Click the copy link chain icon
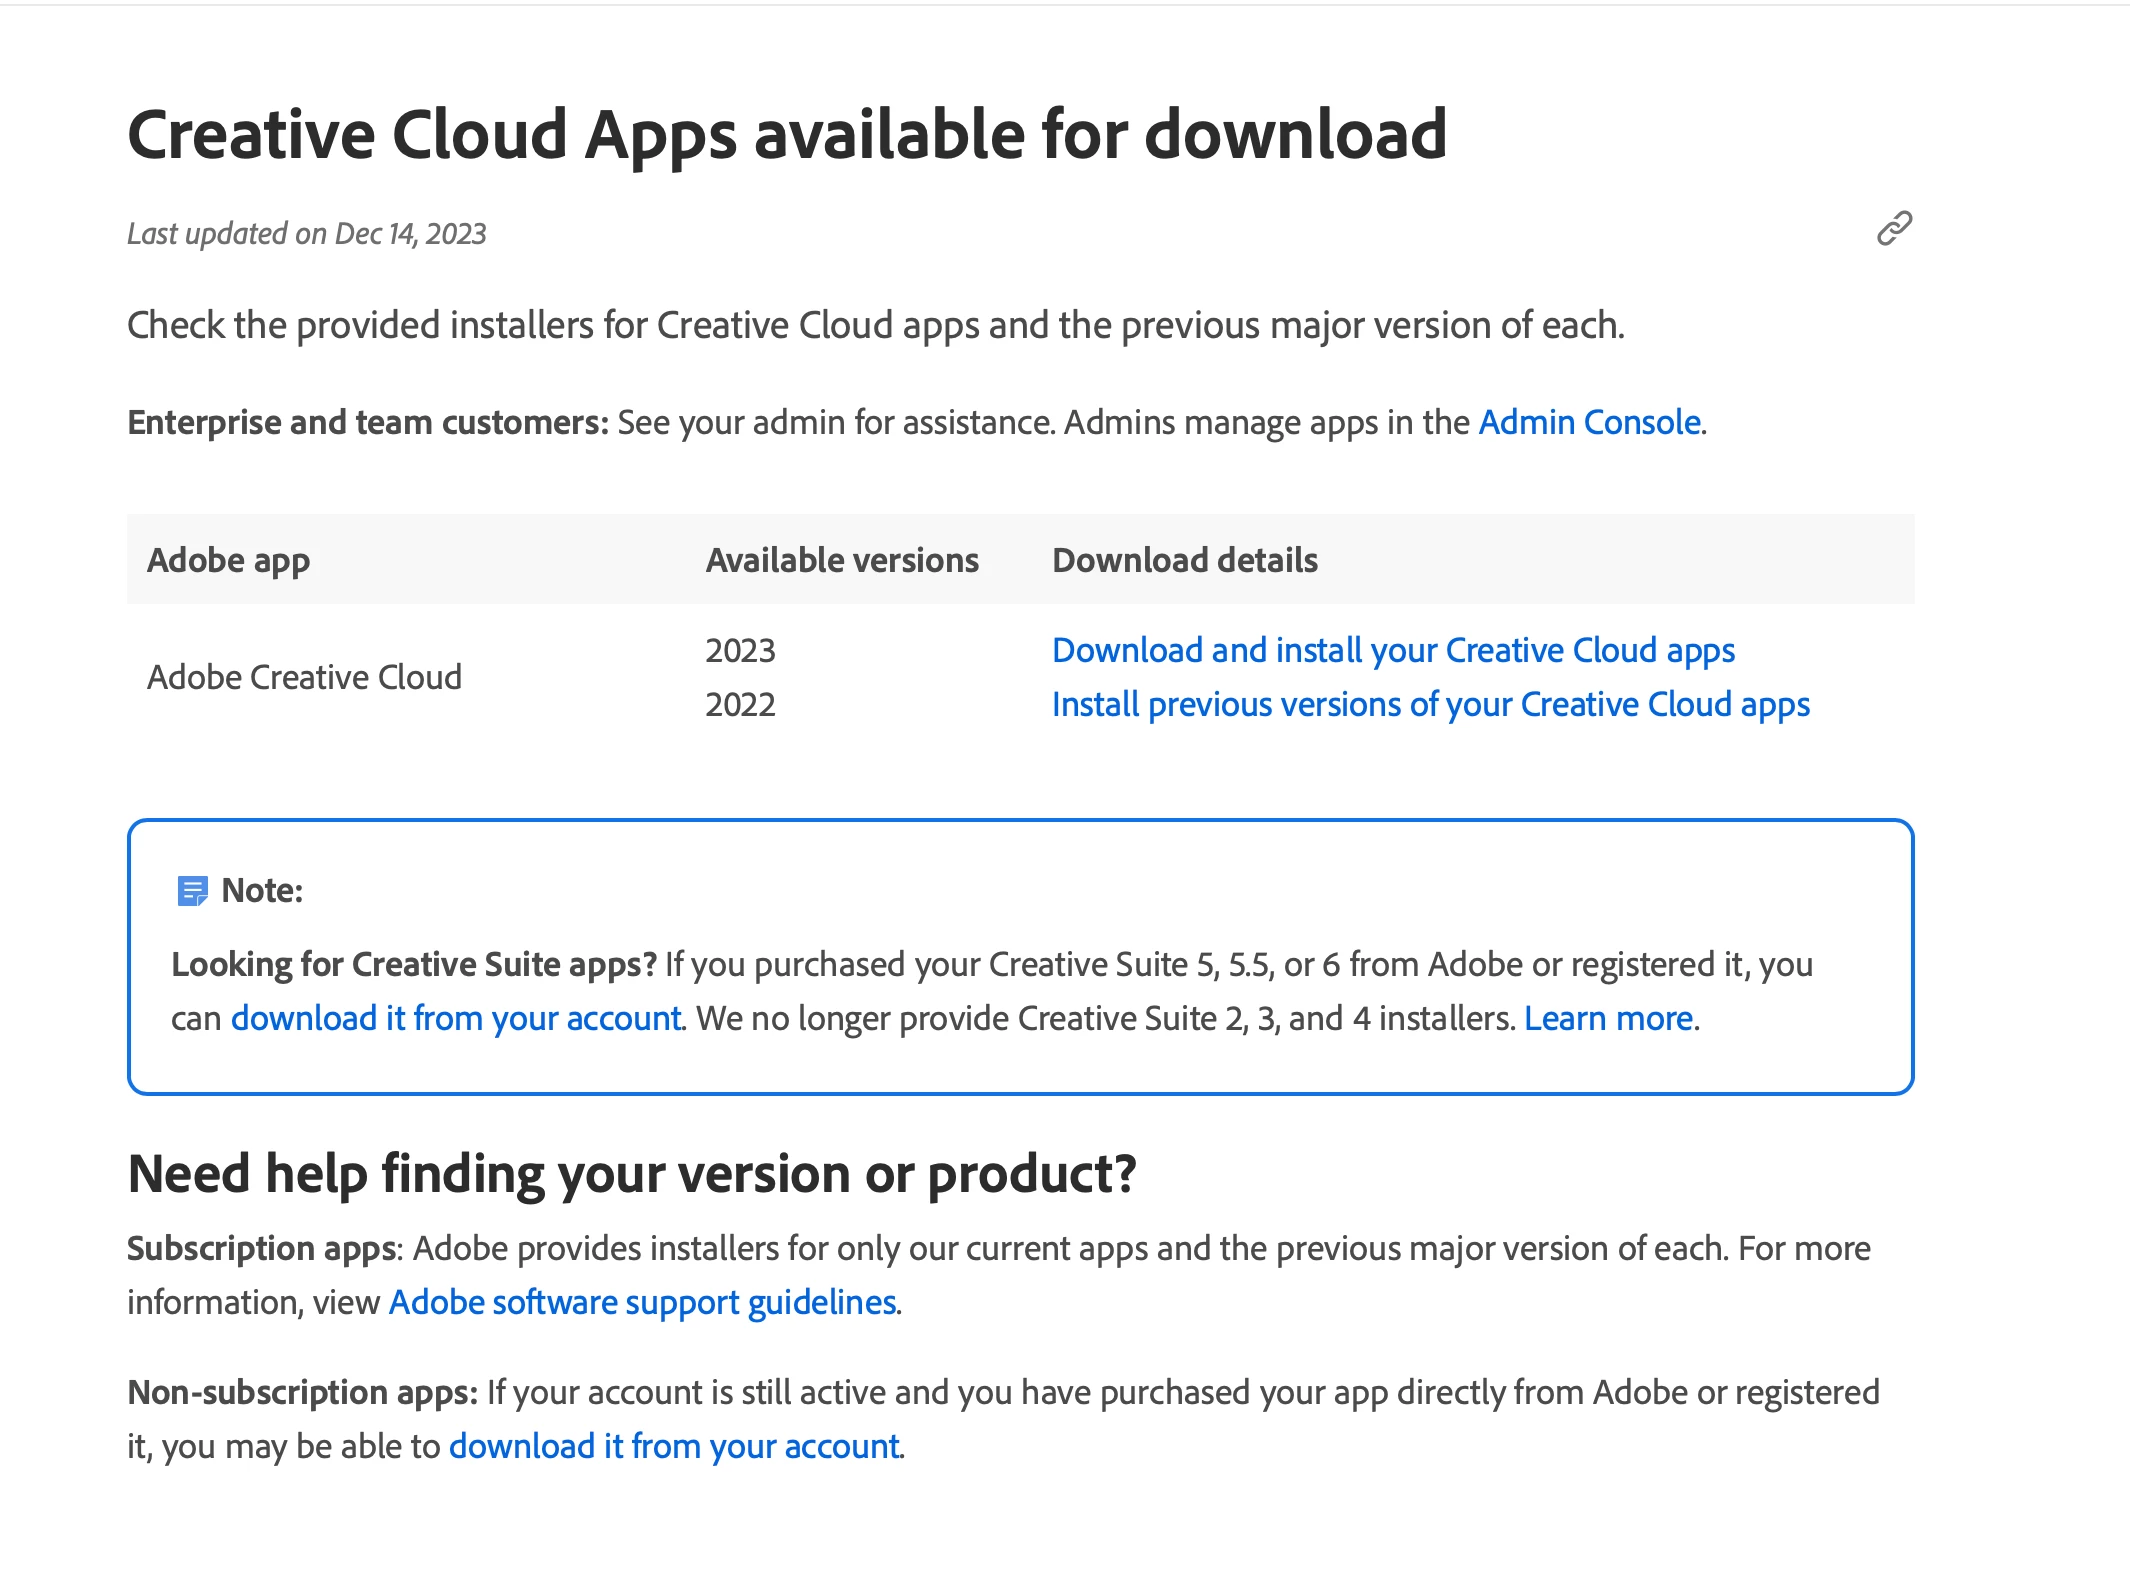This screenshot has width=2130, height=1594. pyautogui.click(x=1894, y=229)
